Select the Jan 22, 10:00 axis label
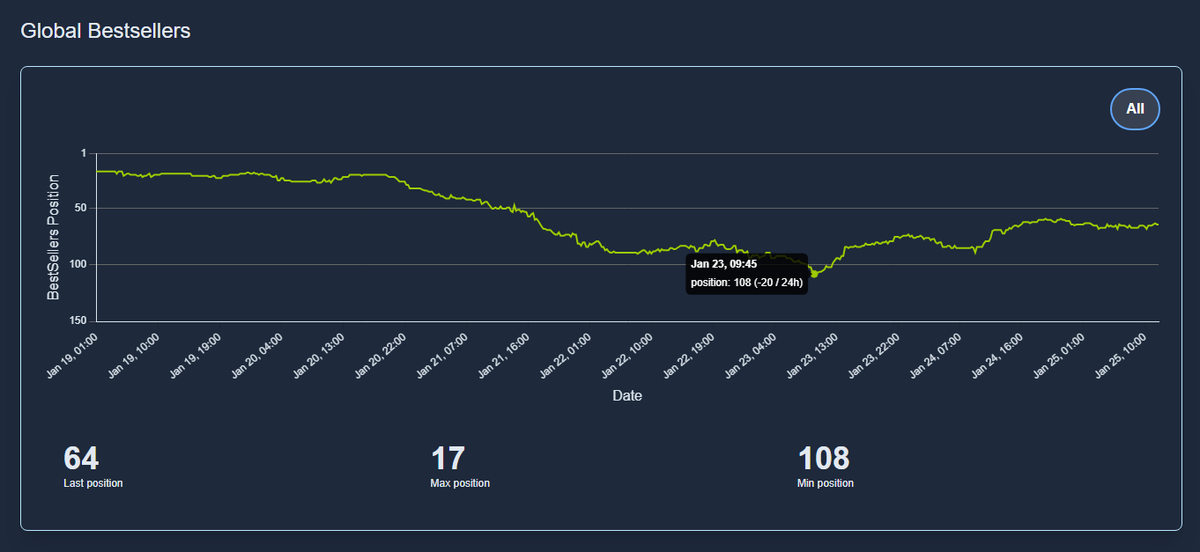The height and width of the screenshot is (552, 1200). [628, 354]
